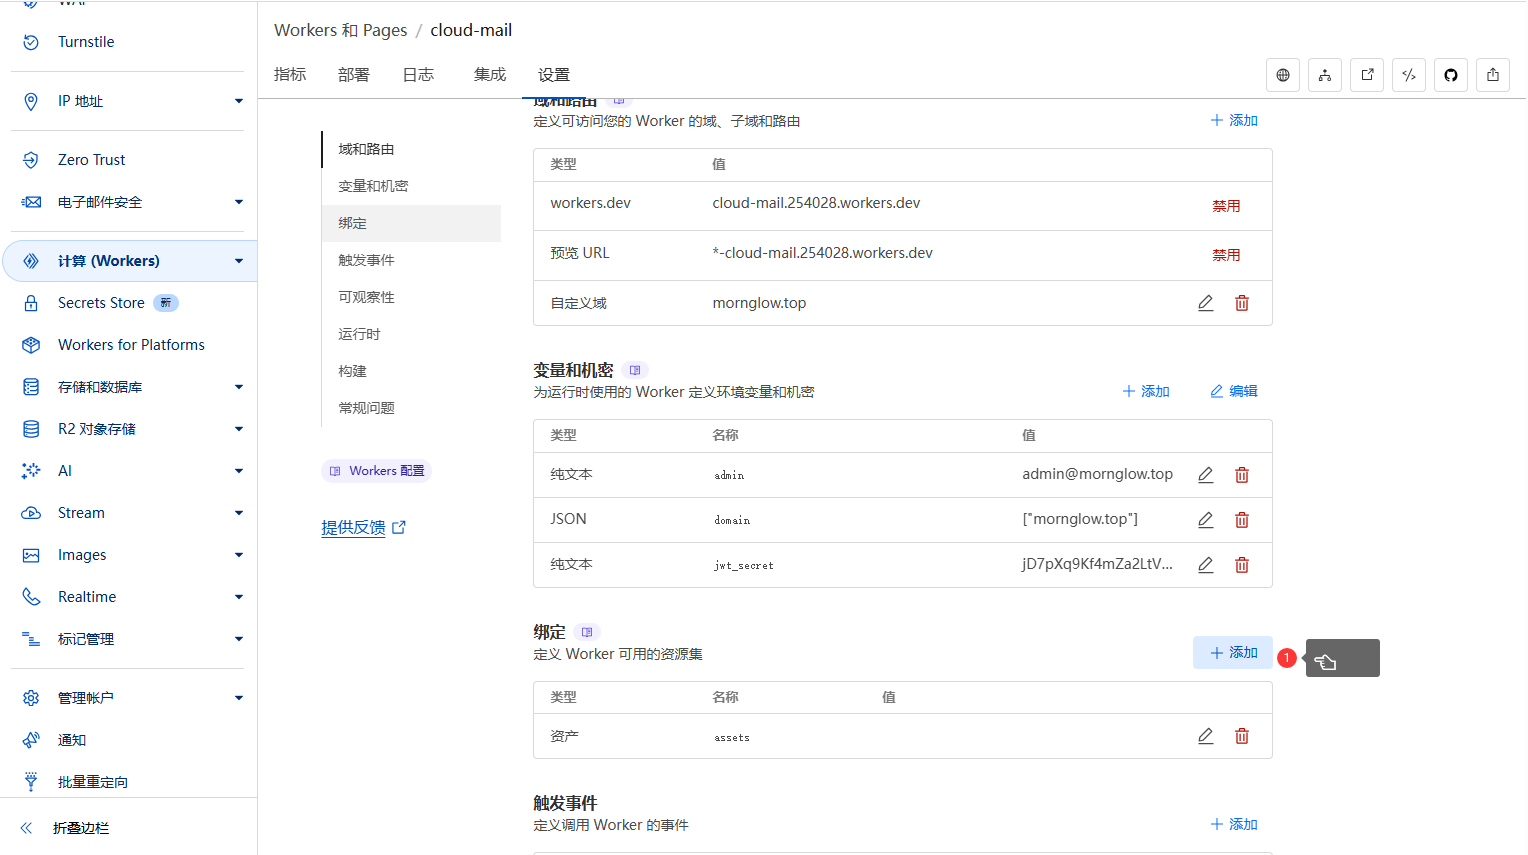The width and height of the screenshot is (1528, 855).
Task: Click the GitHub icon in top toolbar
Action: [1450, 75]
